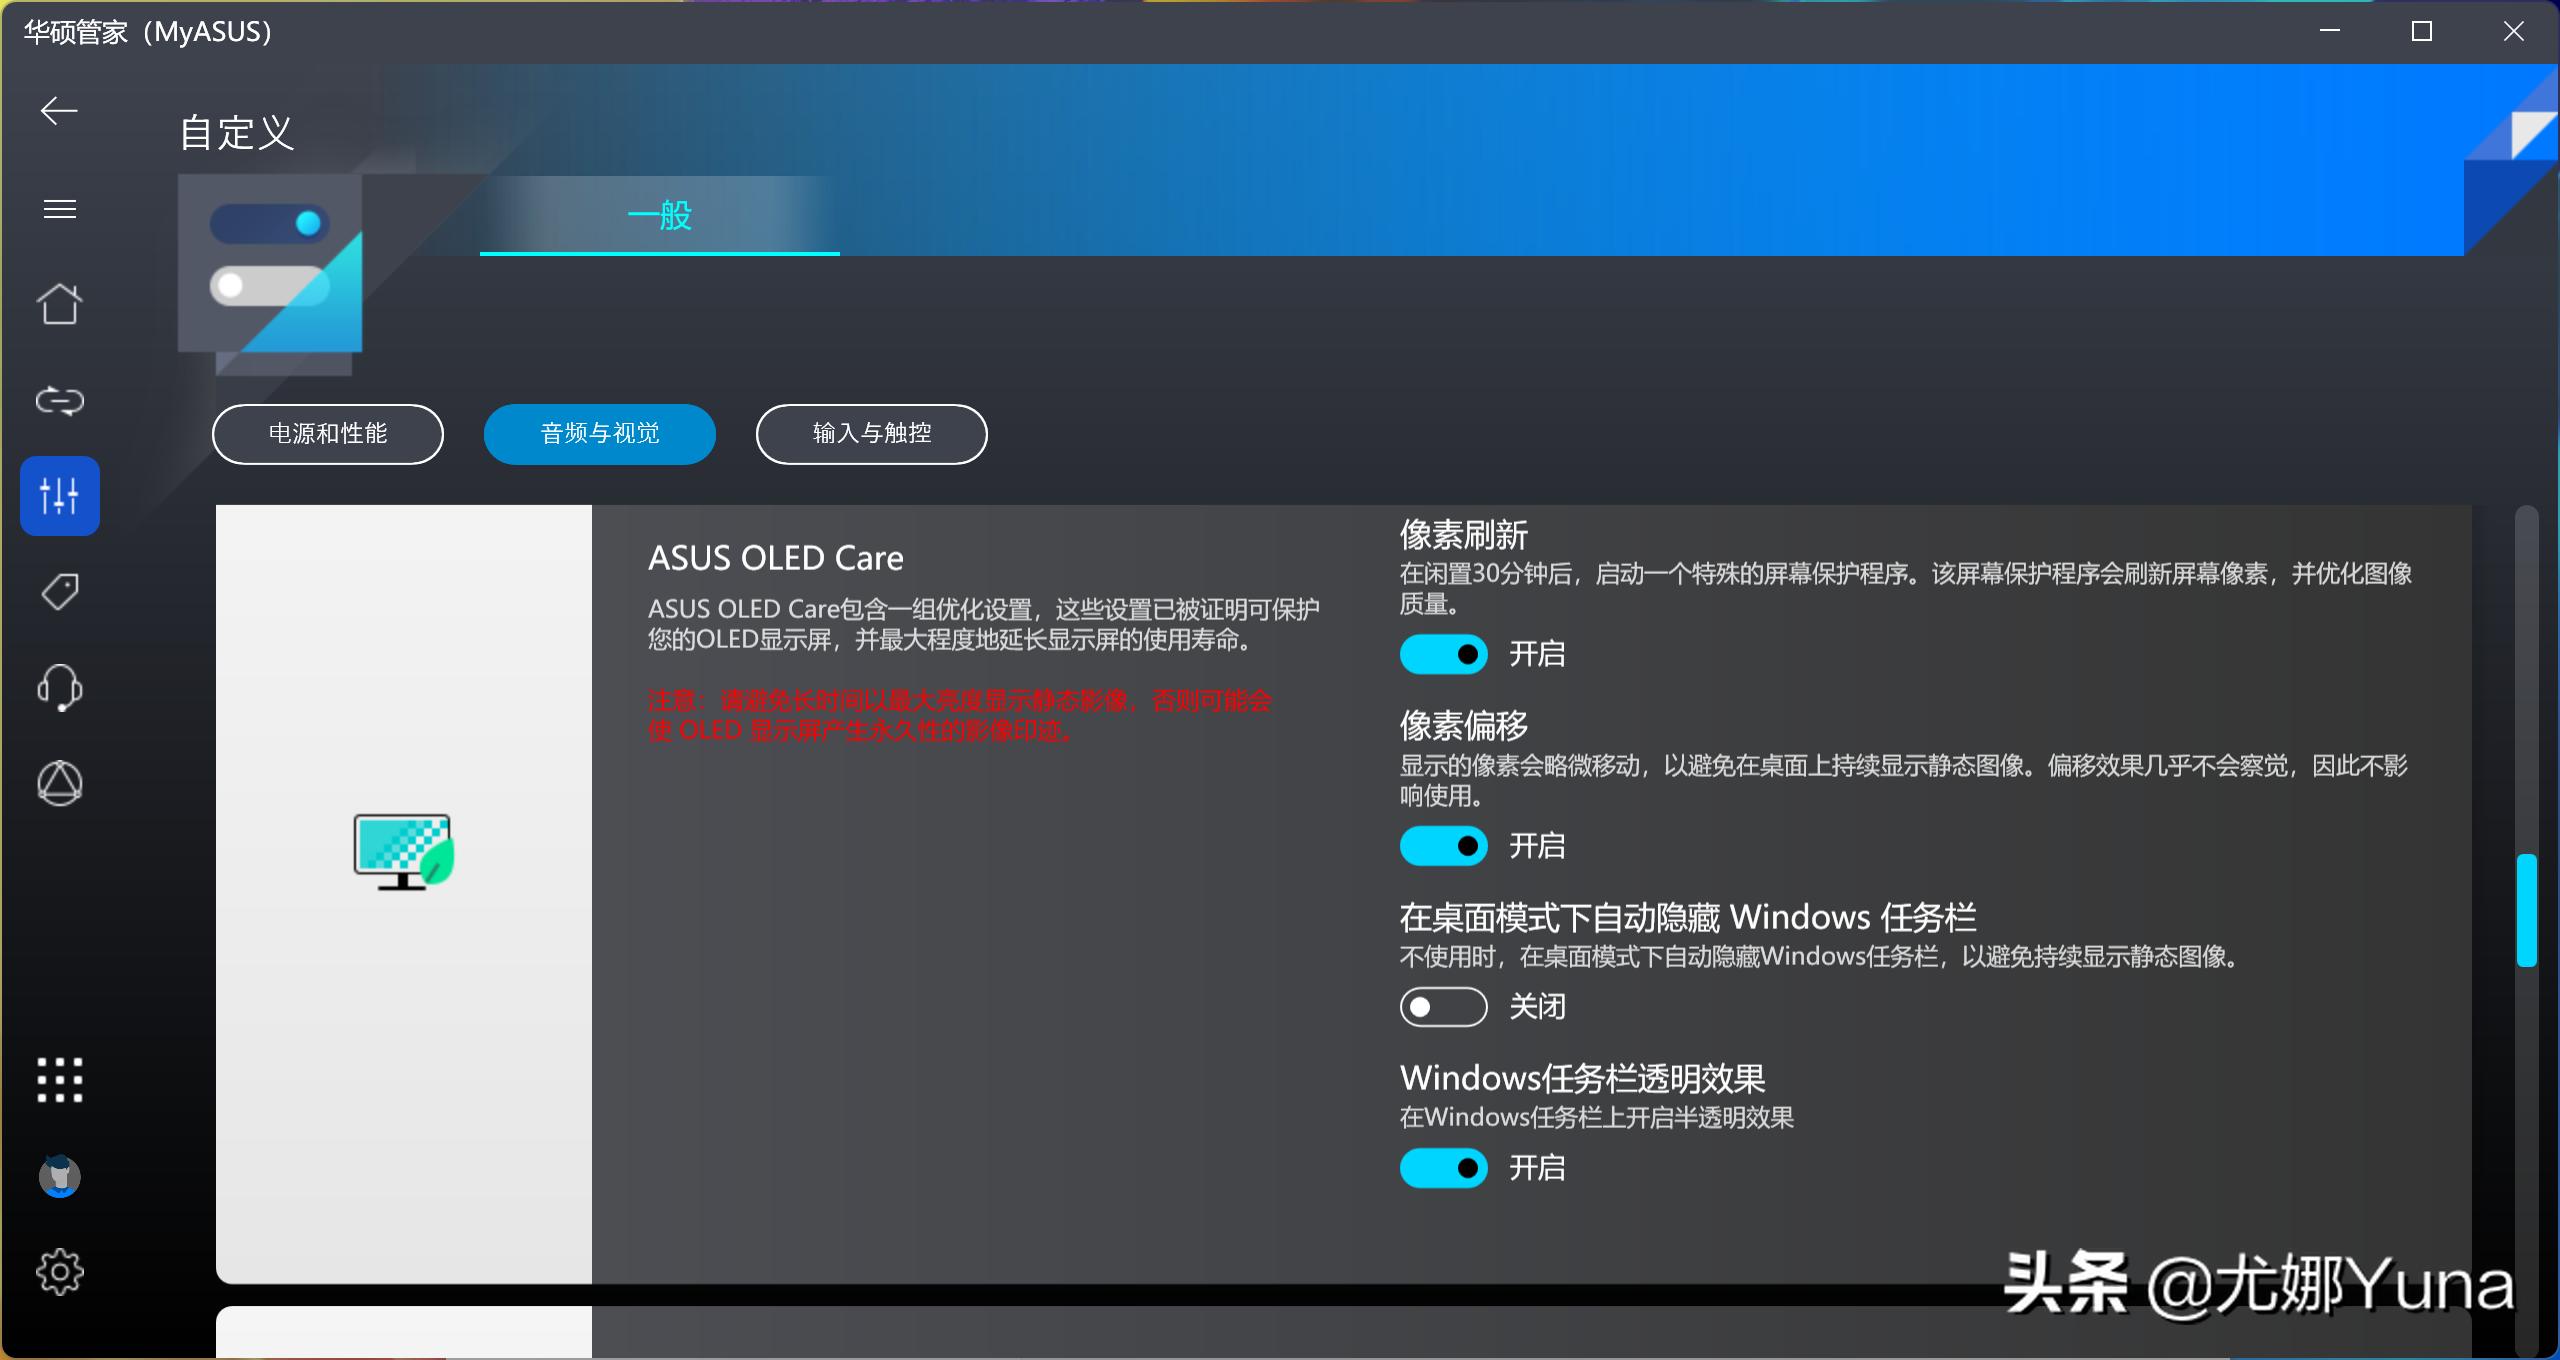Enable auto-hide Windows taskbar toggle

[x=1442, y=1007]
